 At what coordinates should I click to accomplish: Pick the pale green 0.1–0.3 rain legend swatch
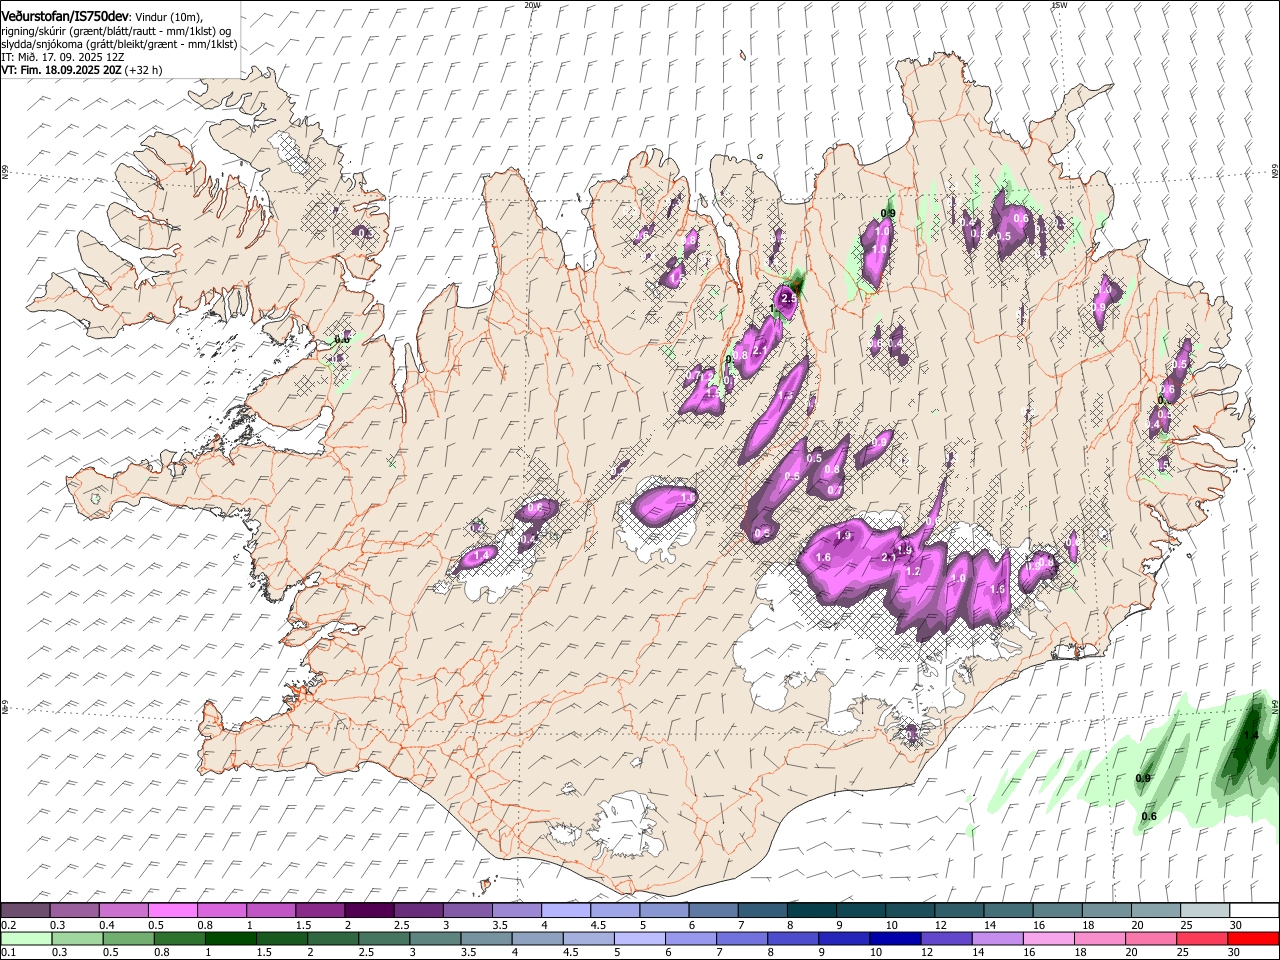pyautogui.click(x=25, y=938)
